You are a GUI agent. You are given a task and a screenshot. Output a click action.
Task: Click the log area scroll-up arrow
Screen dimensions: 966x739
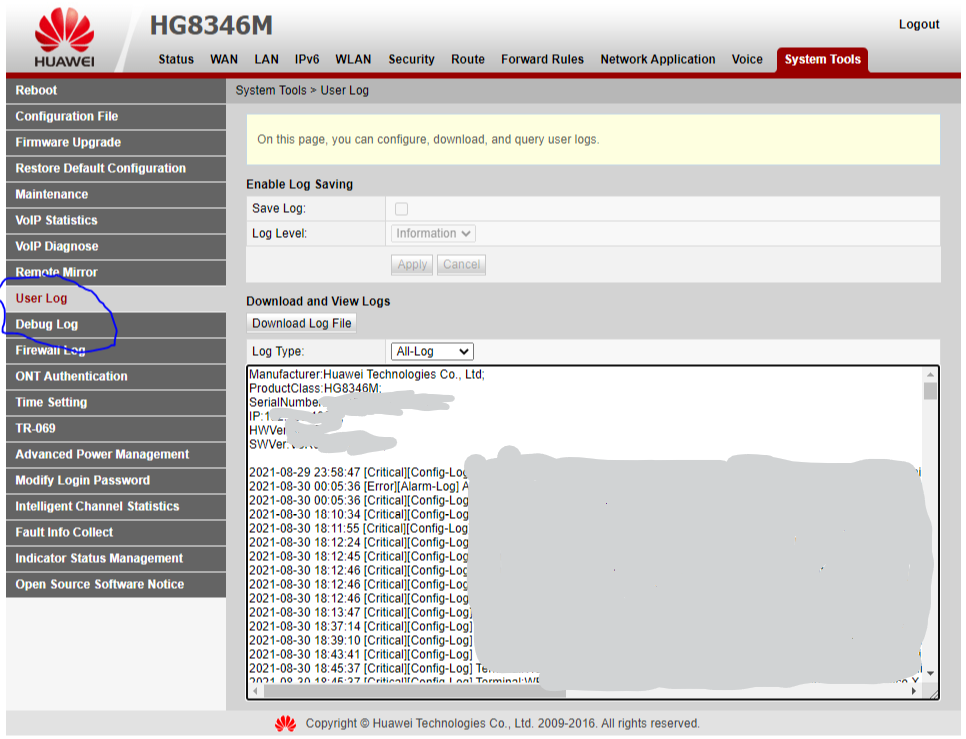pos(930,374)
